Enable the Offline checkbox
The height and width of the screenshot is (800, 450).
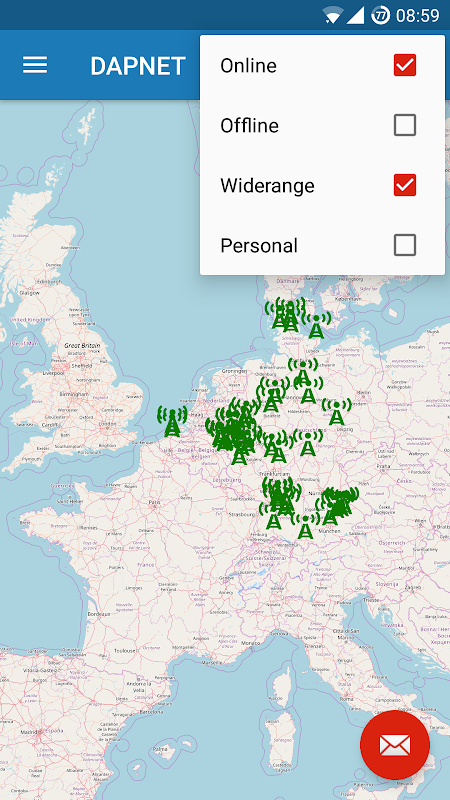pos(405,125)
